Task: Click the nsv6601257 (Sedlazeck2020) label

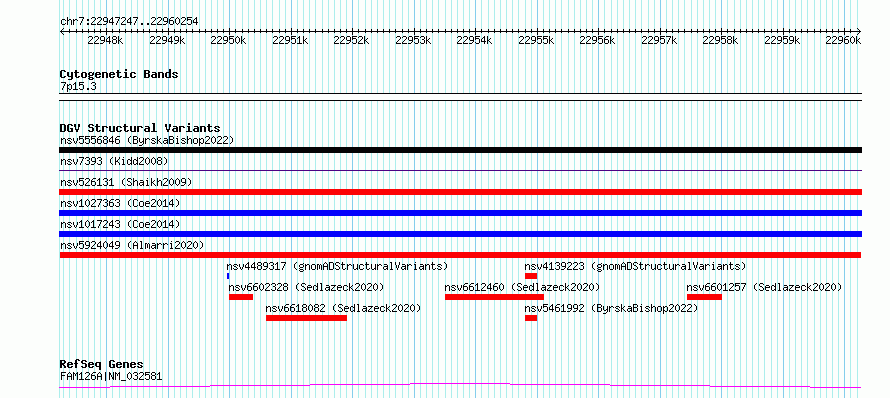Action: click(764, 287)
